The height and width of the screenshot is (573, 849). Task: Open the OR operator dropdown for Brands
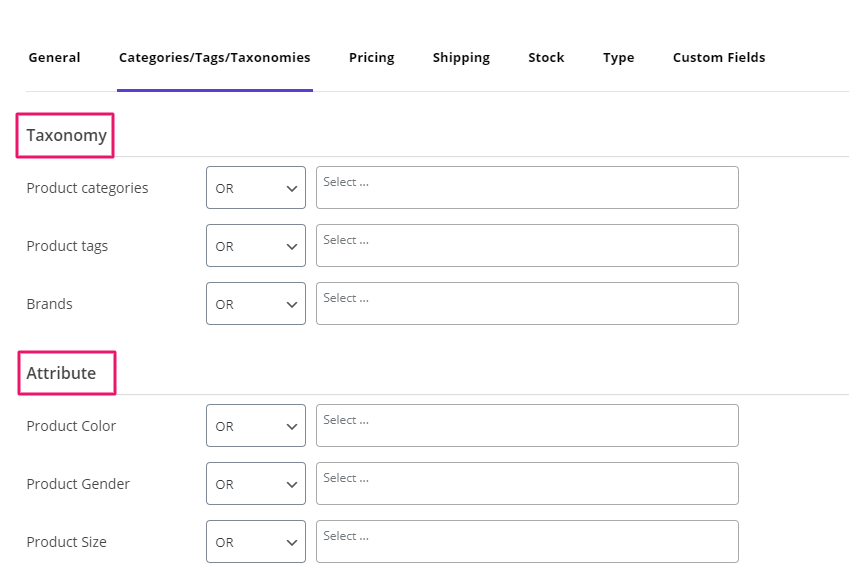(256, 303)
